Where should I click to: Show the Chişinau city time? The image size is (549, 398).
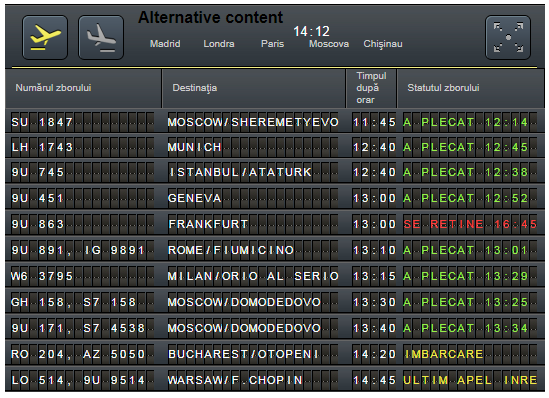pyautogui.click(x=383, y=44)
